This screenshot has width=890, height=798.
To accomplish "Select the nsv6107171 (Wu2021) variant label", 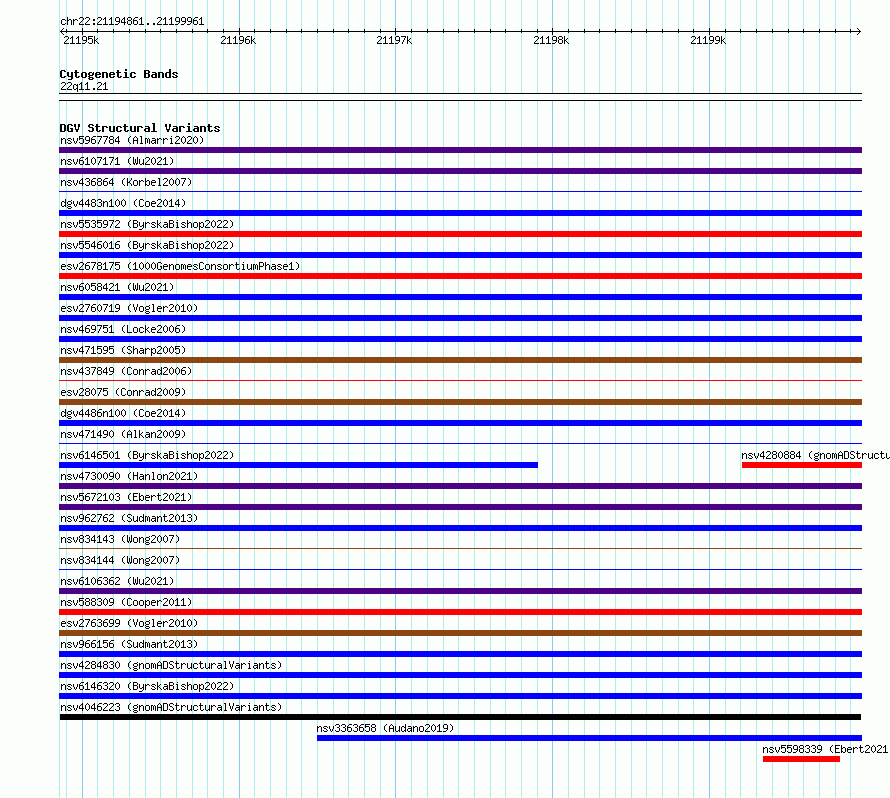I will [x=117, y=161].
